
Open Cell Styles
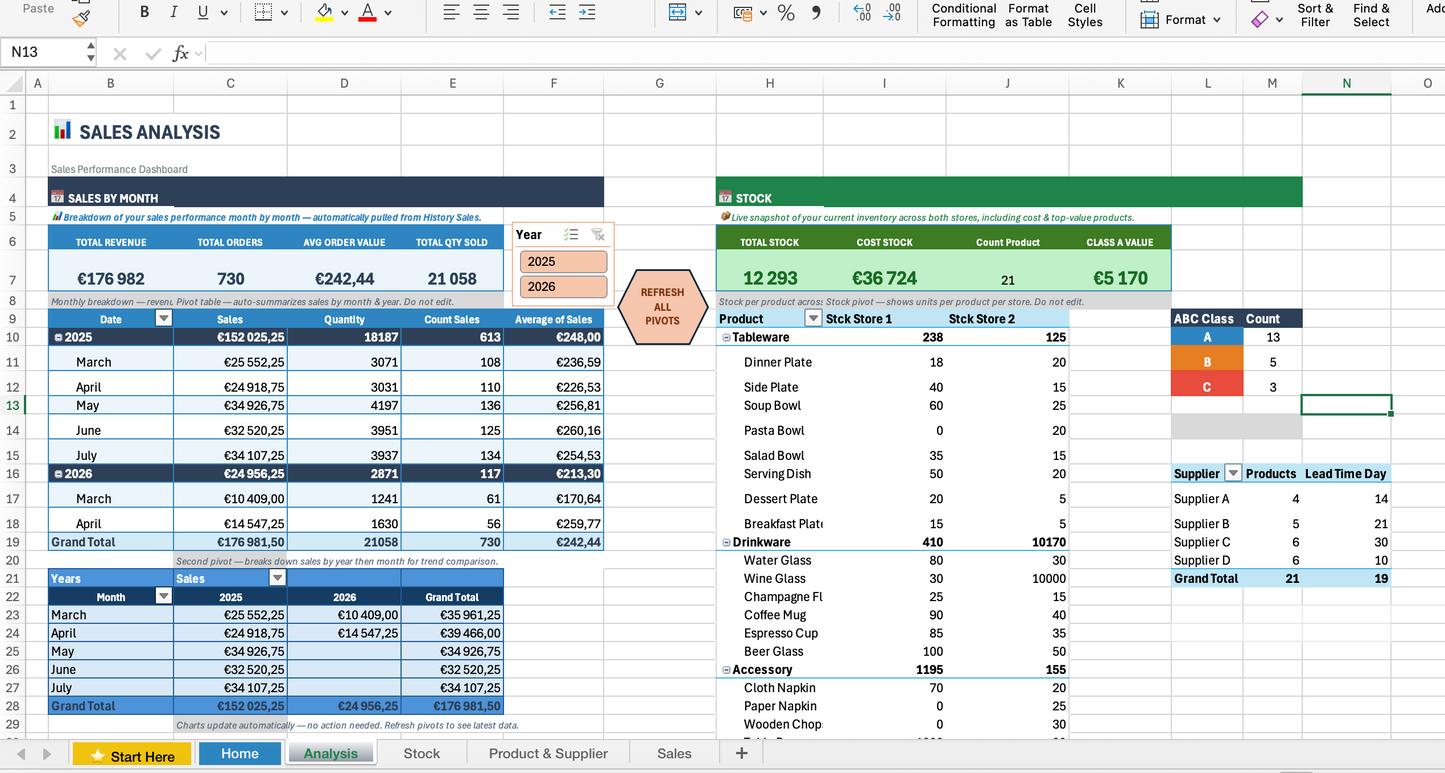pyautogui.click(x=1085, y=15)
